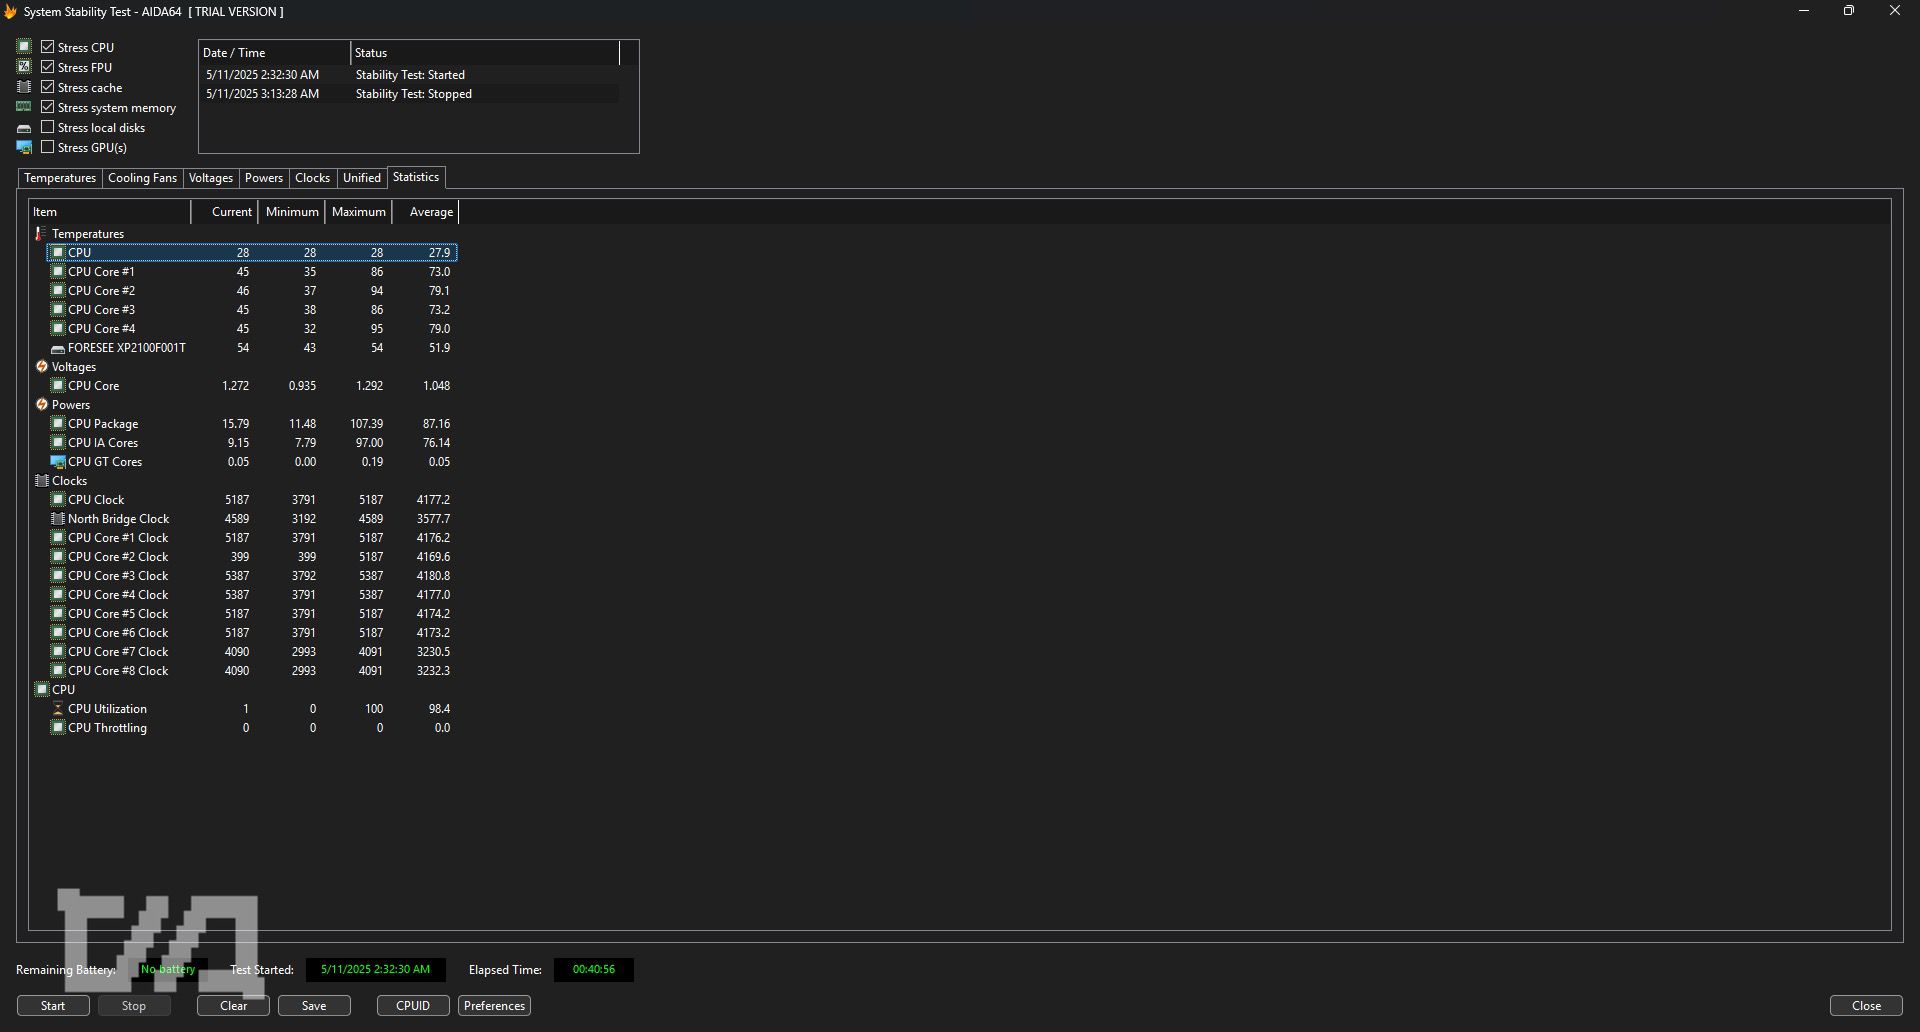This screenshot has height=1032, width=1920.
Task: Uncheck the Stress CPU checkbox
Action: 47,47
